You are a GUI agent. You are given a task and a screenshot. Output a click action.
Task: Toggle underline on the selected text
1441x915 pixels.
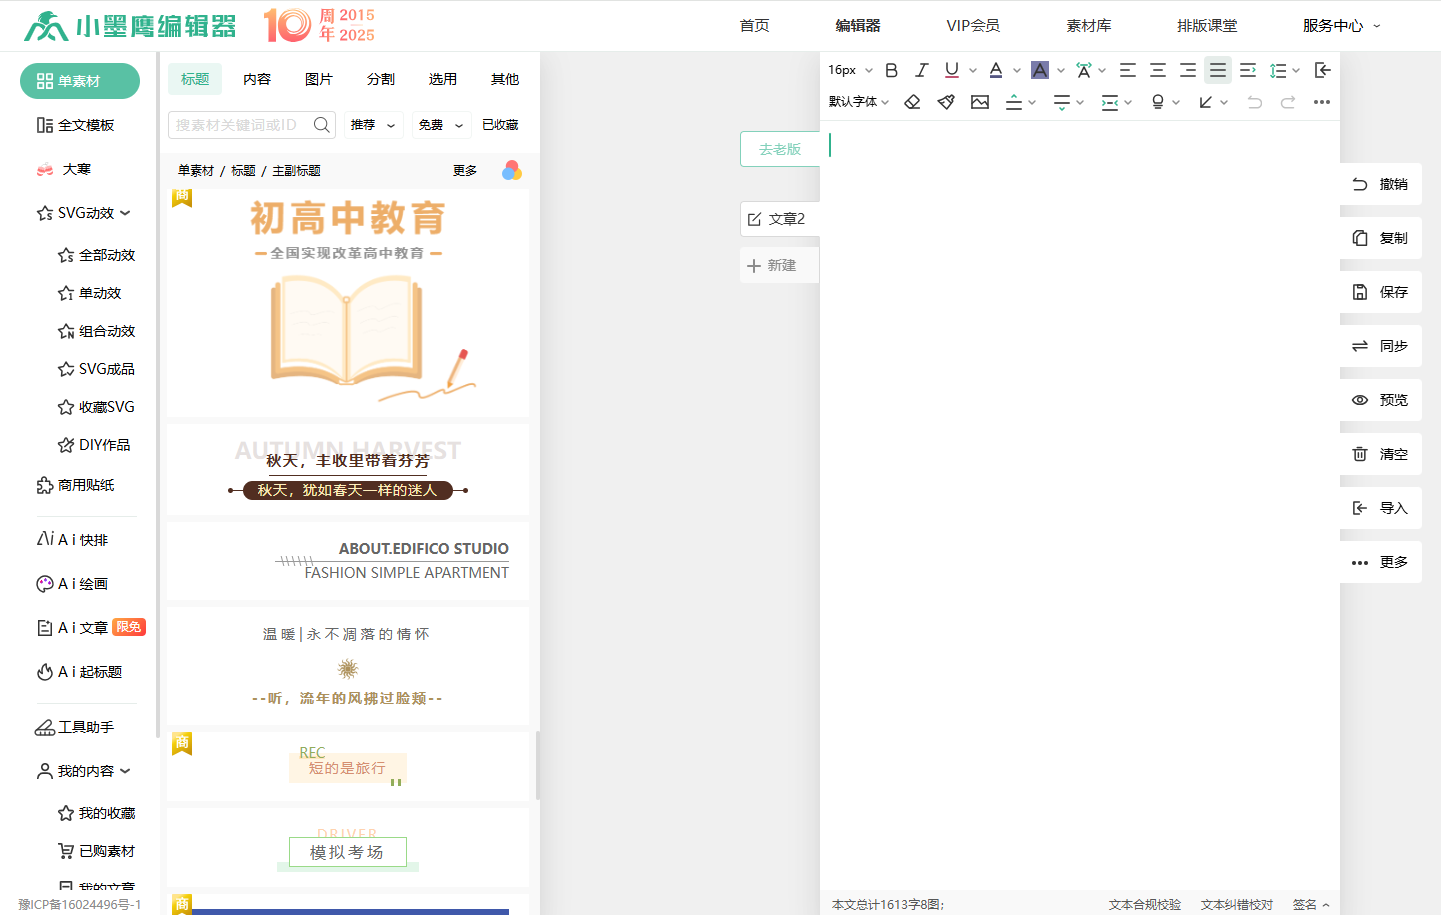[x=950, y=70]
